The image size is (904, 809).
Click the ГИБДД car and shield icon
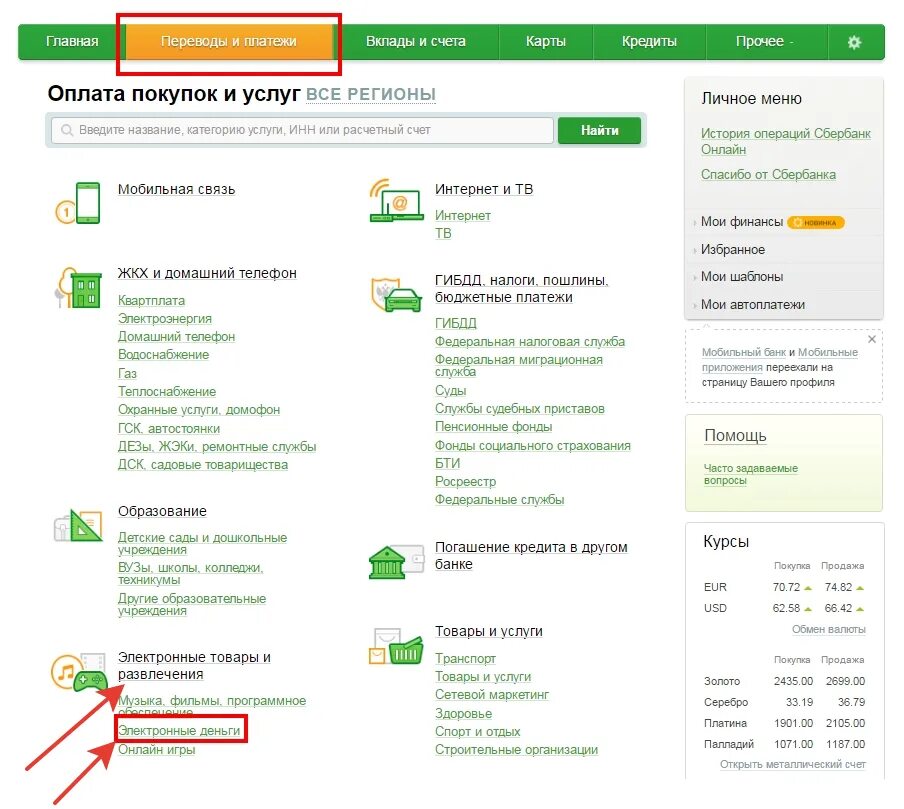[x=396, y=294]
